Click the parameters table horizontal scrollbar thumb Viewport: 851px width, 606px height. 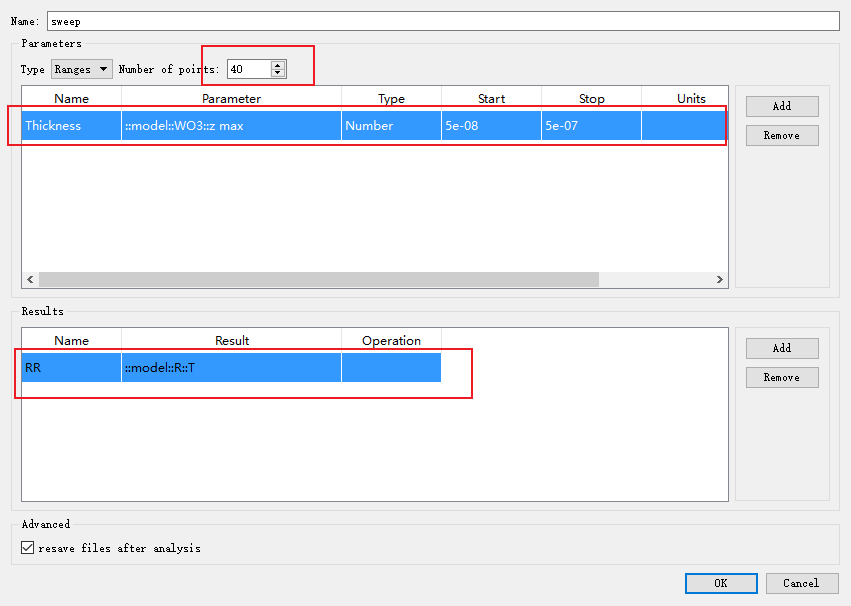[318, 280]
